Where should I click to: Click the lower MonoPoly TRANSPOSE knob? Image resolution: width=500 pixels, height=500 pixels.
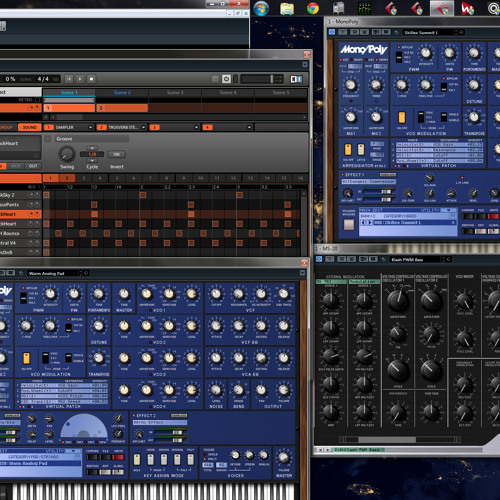(99, 358)
